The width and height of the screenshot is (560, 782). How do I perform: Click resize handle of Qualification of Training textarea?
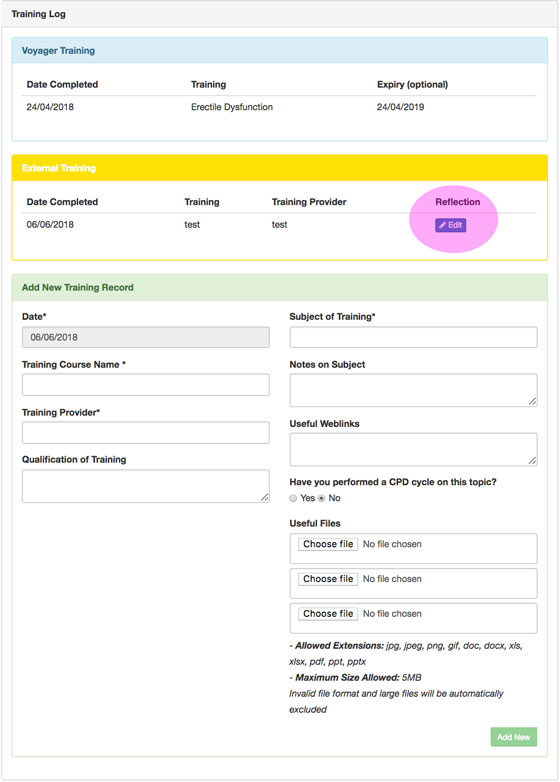coord(265,497)
